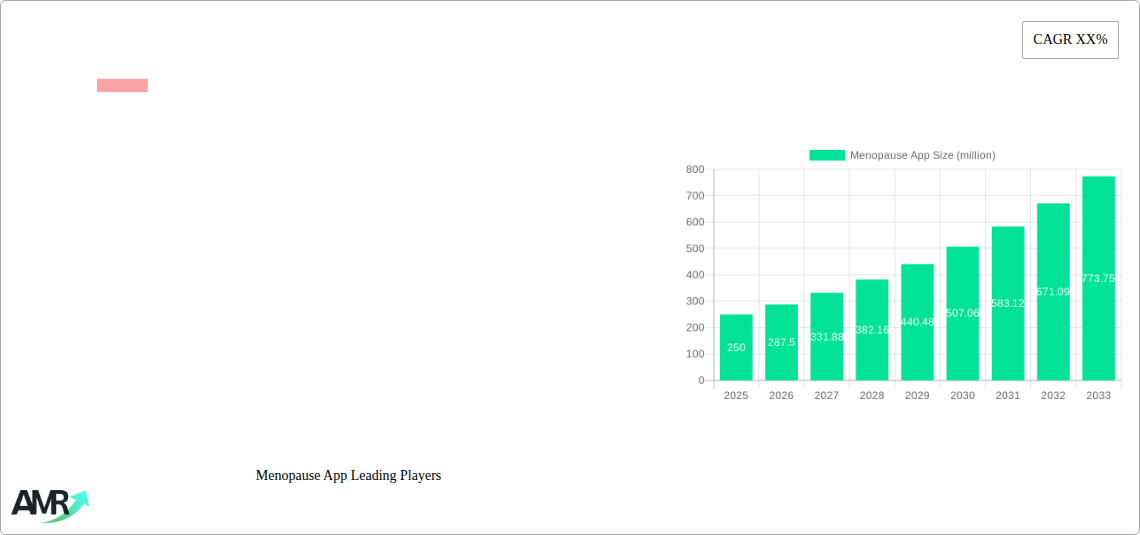This screenshot has height=535, width=1140.
Task: Click the 2027 bar showing 331.88
Action: (x=827, y=336)
